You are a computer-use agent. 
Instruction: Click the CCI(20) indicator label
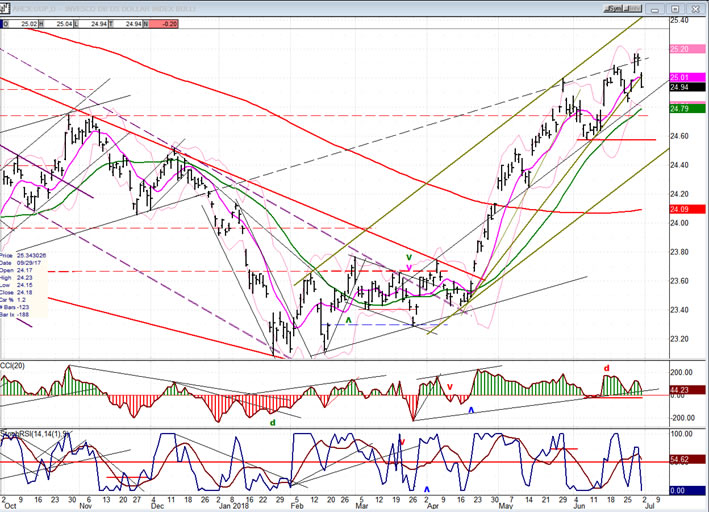tap(12, 365)
